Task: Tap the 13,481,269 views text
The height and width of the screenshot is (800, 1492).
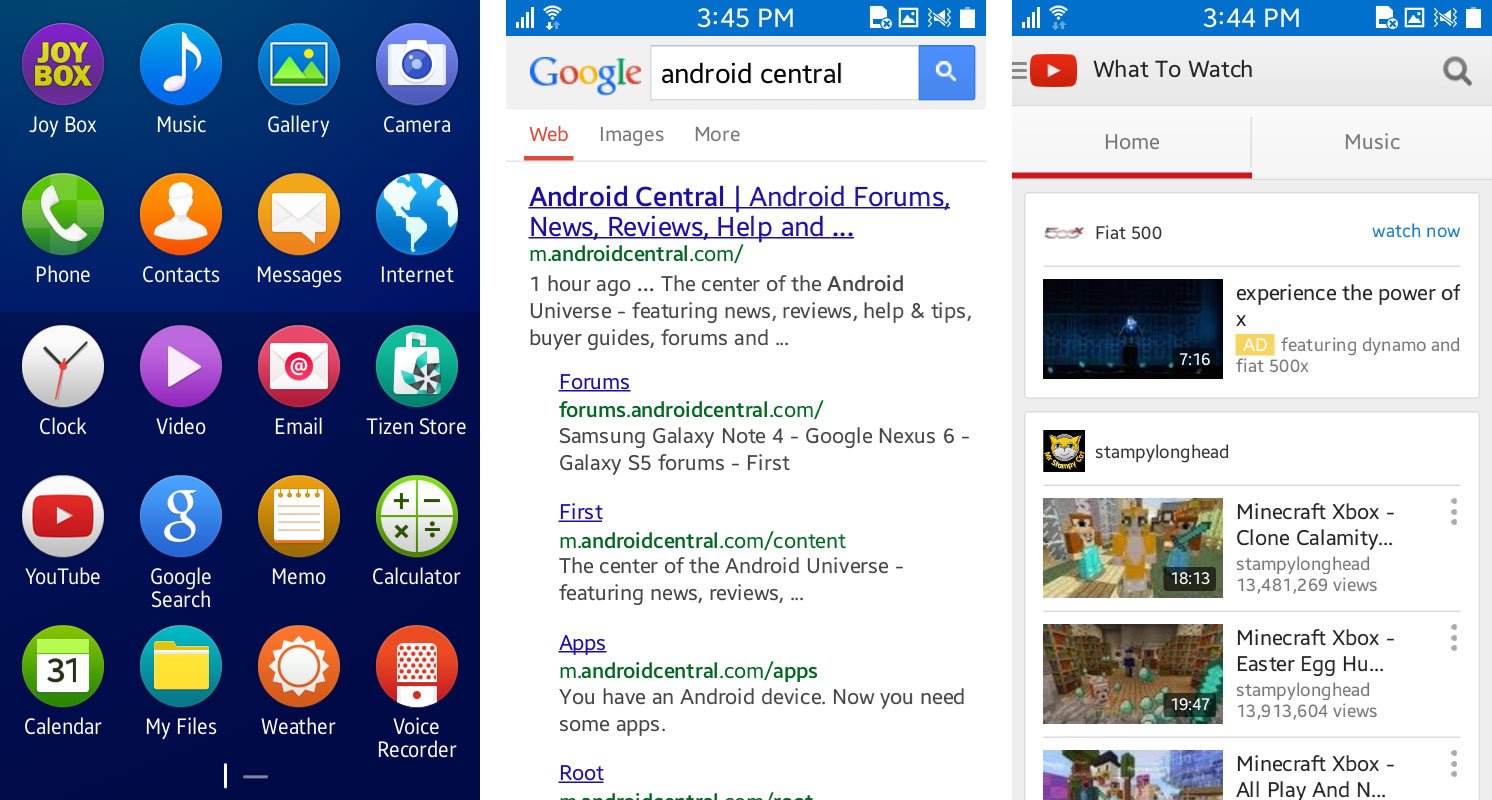Action: [1306, 585]
